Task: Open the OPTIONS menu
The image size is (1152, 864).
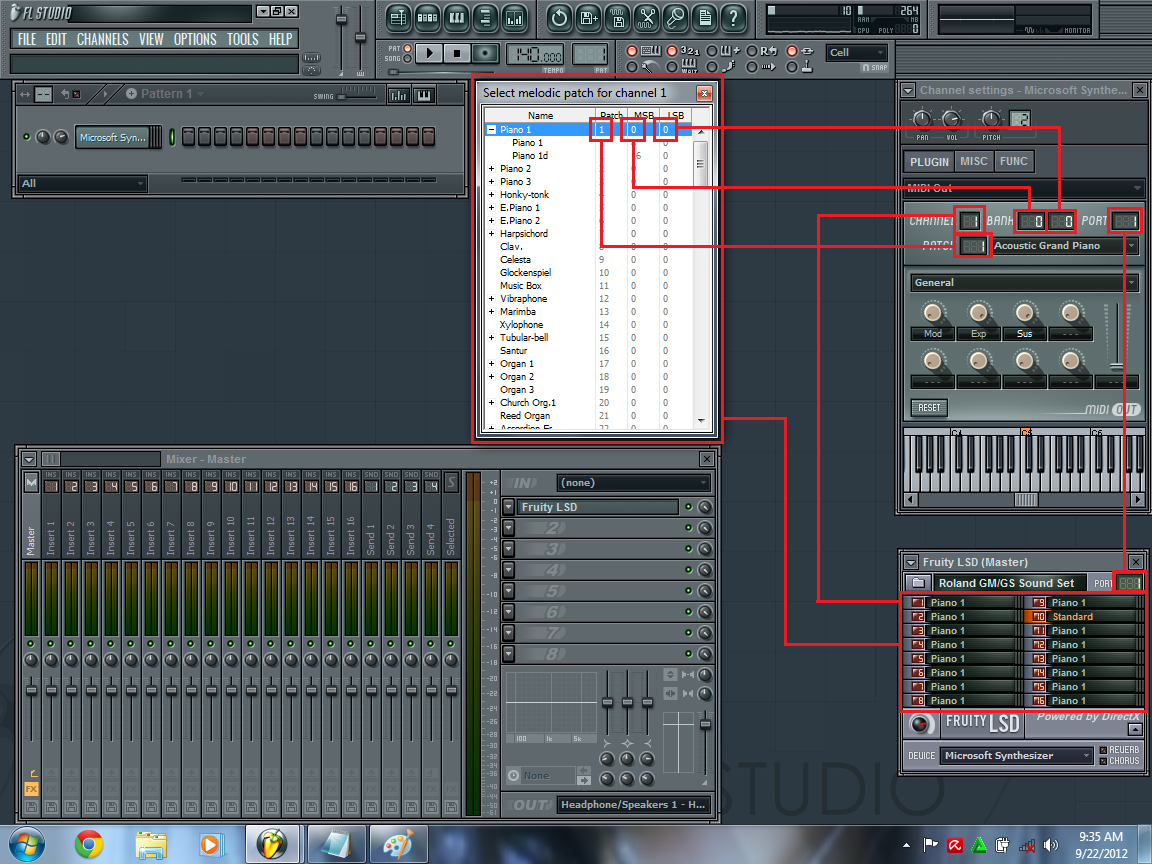Action: (x=195, y=39)
